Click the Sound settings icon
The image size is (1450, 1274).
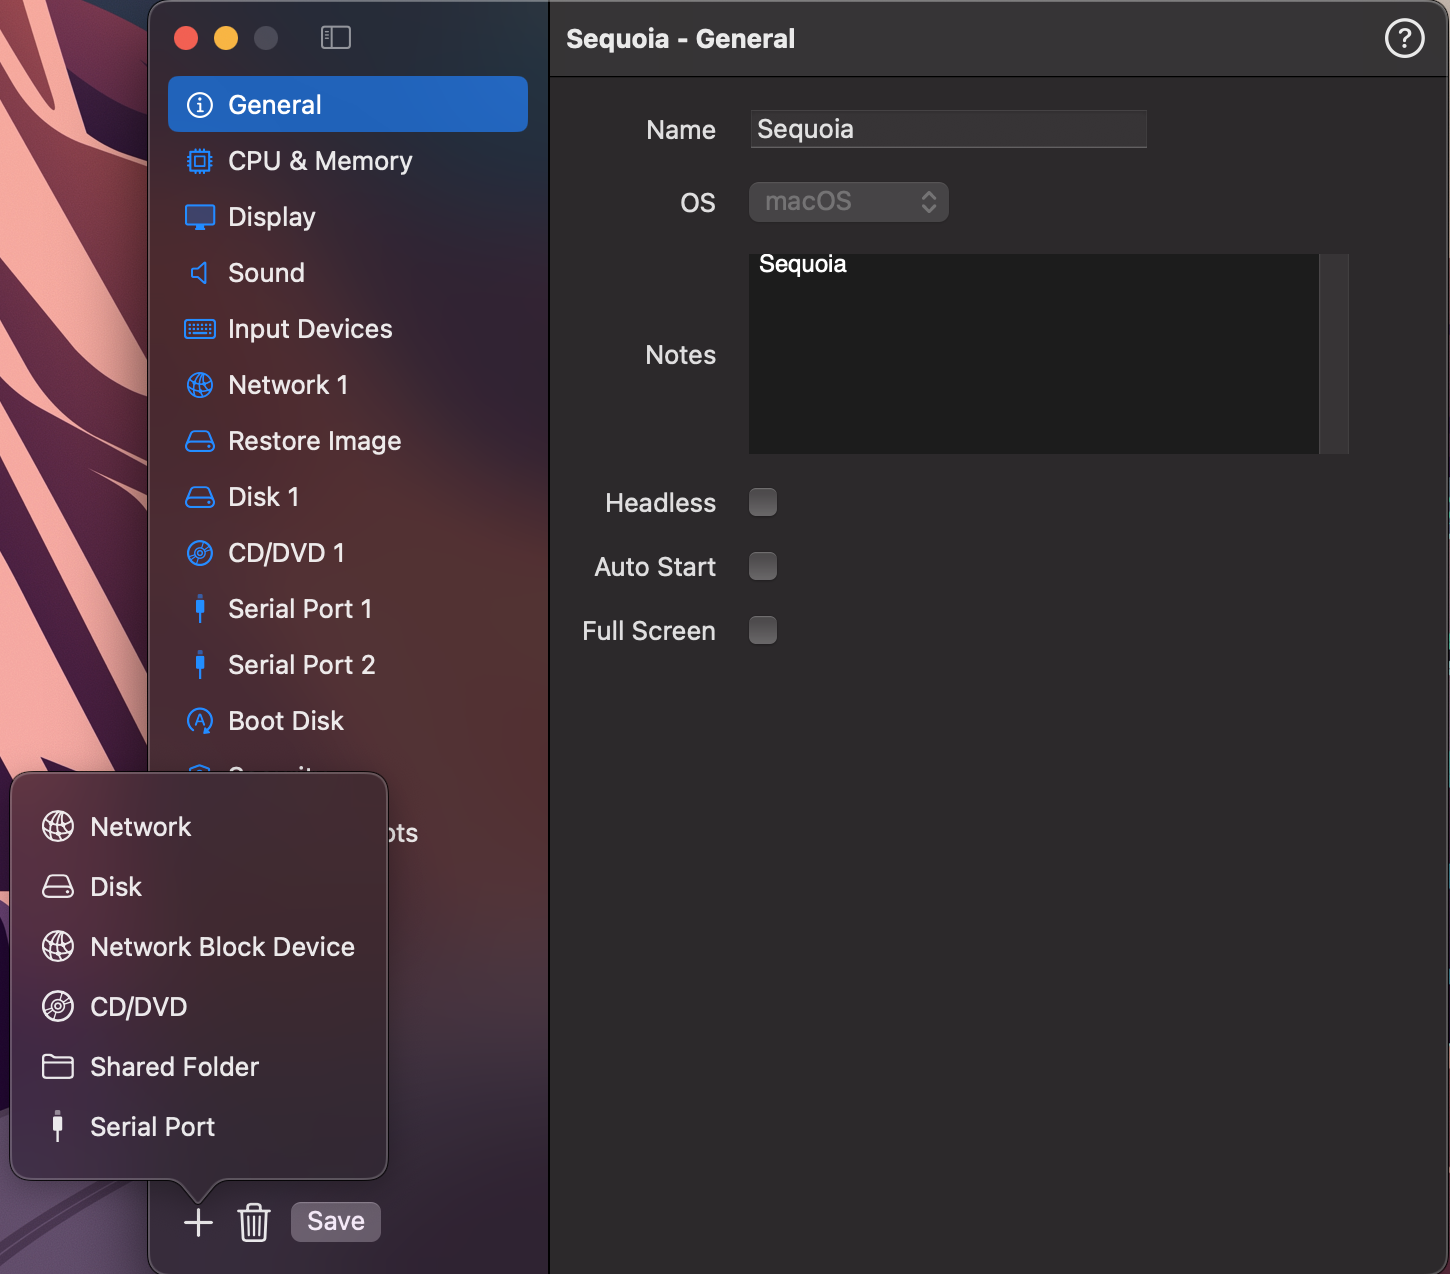pyautogui.click(x=199, y=272)
